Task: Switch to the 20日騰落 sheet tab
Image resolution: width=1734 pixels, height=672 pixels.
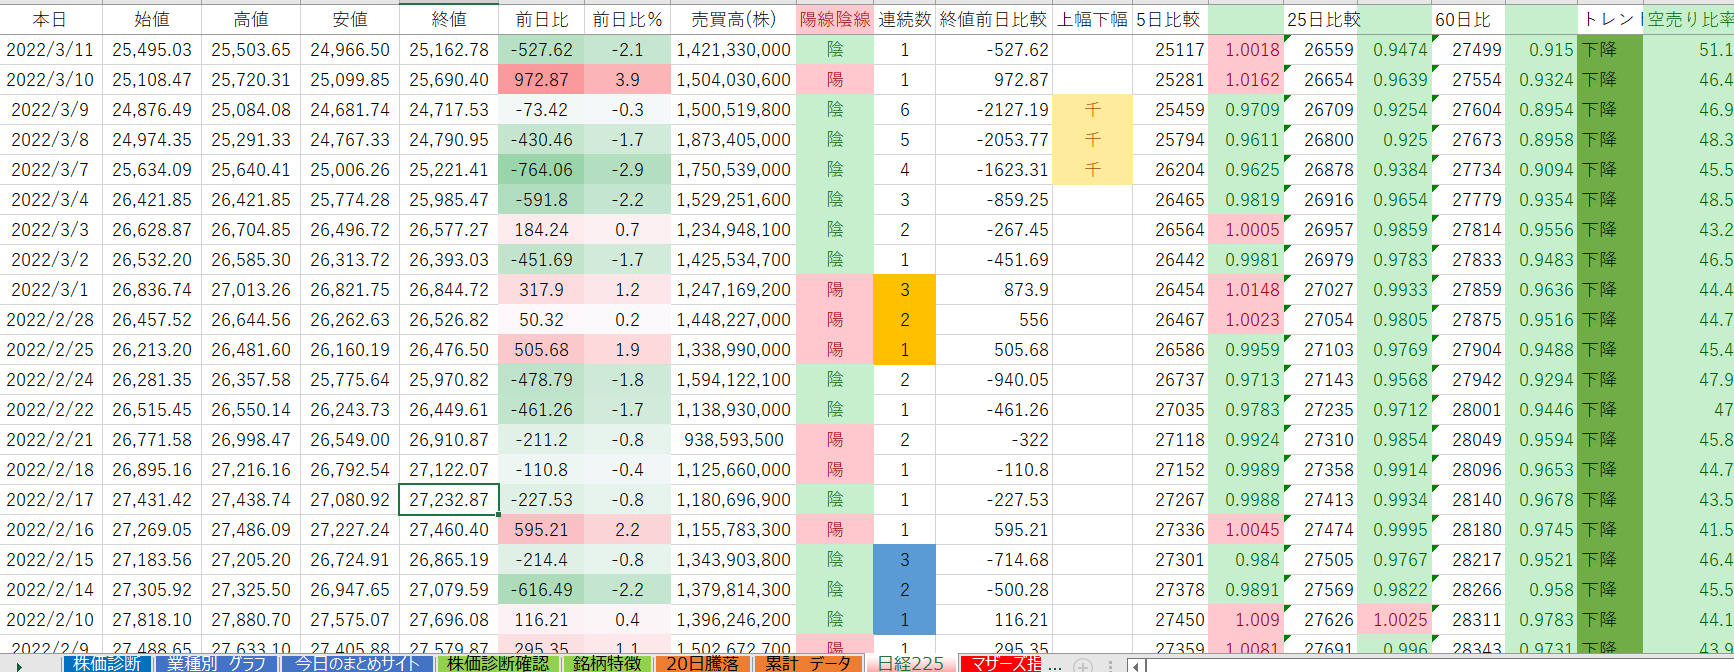Action: coord(703,663)
